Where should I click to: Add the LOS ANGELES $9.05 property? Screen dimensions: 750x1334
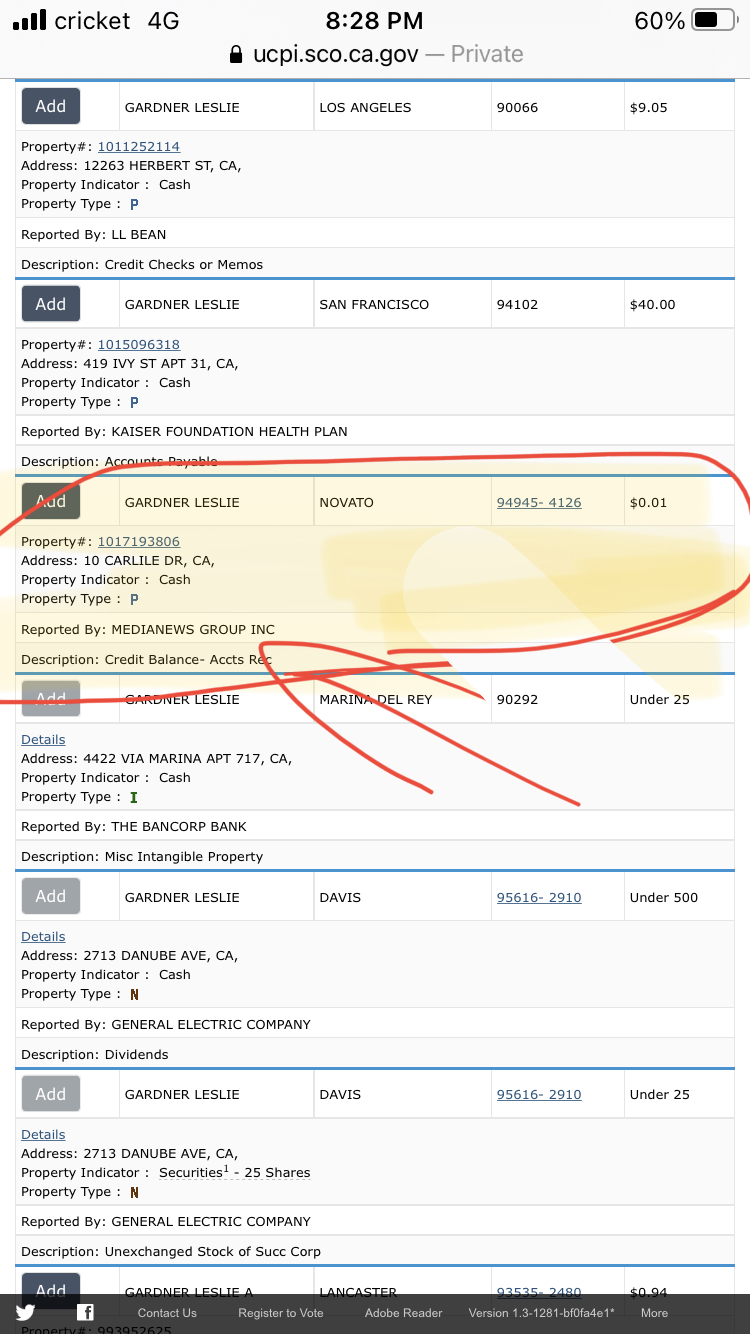coord(51,106)
